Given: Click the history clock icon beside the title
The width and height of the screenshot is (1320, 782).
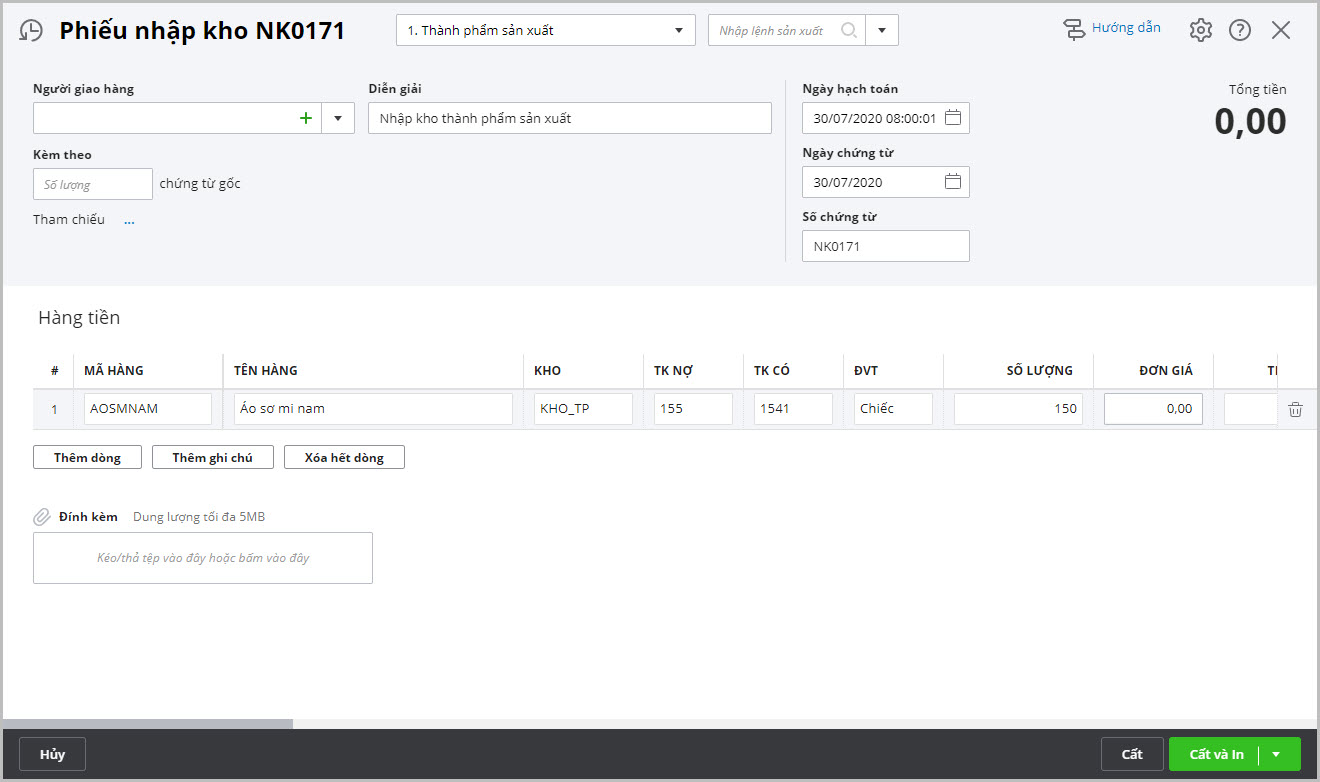Looking at the screenshot, I should pos(31,31).
